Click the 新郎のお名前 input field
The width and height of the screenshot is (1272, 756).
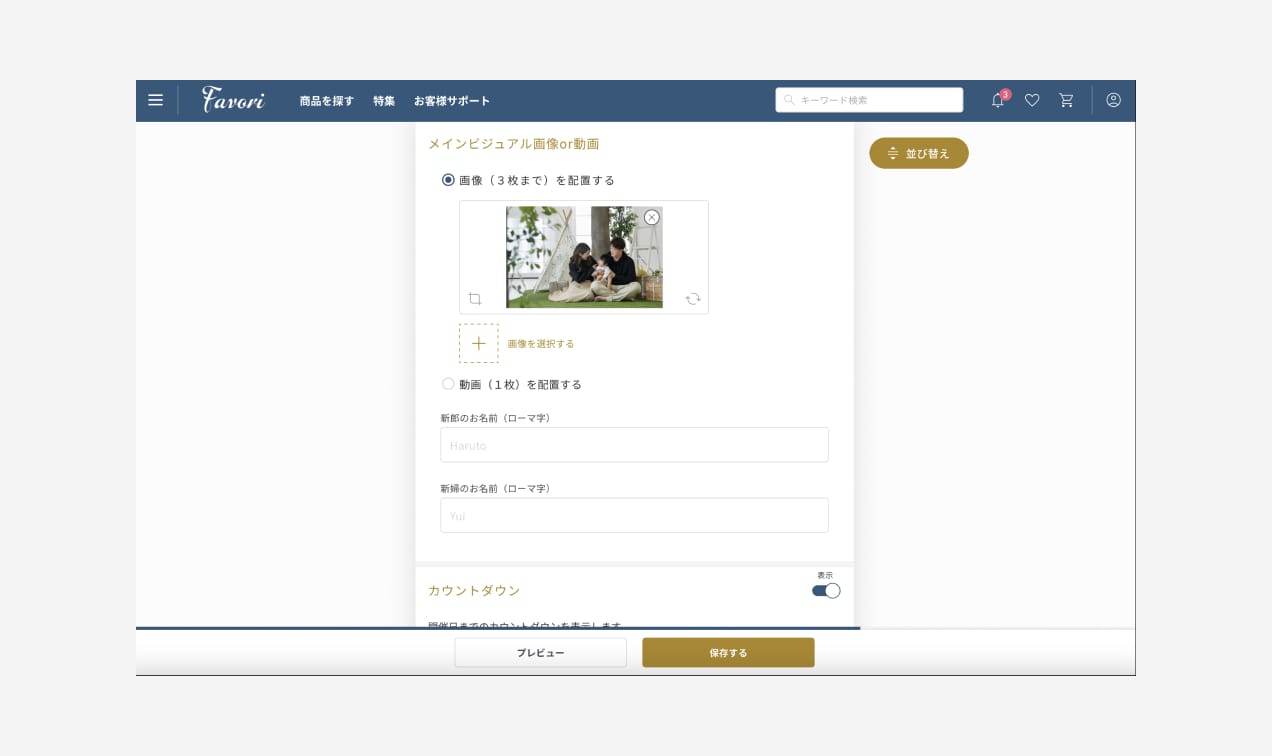tap(634, 445)
